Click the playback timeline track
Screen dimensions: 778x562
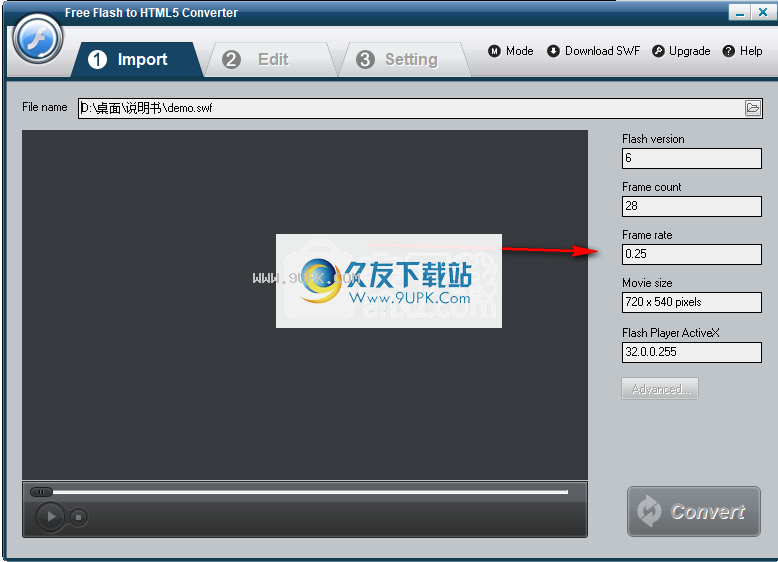310,492
